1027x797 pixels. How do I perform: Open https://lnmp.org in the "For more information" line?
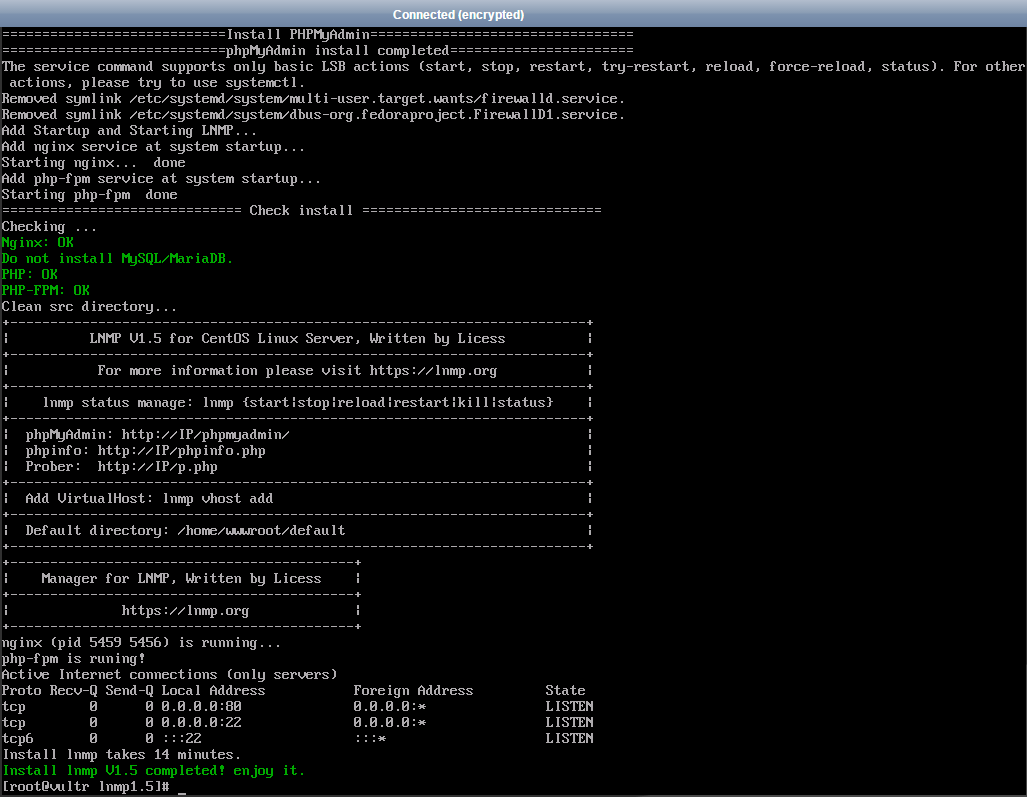(433, 371)
